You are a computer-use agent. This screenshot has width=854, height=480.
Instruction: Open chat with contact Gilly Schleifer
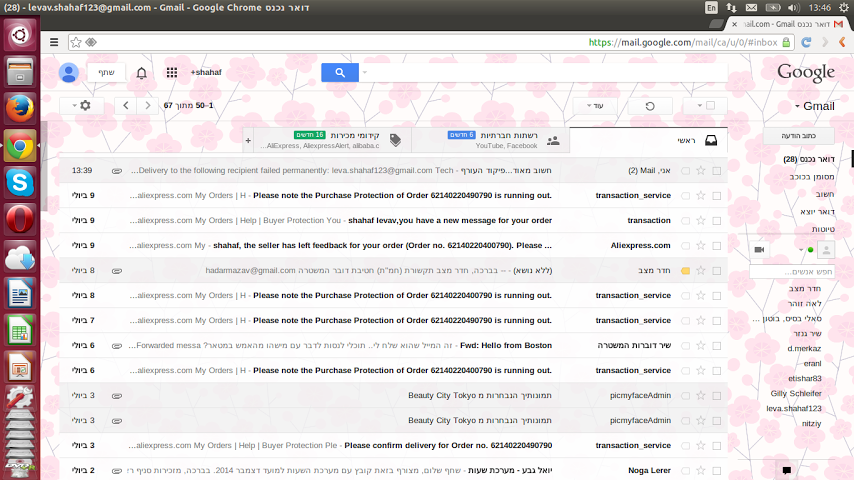[x=796, y=393]
